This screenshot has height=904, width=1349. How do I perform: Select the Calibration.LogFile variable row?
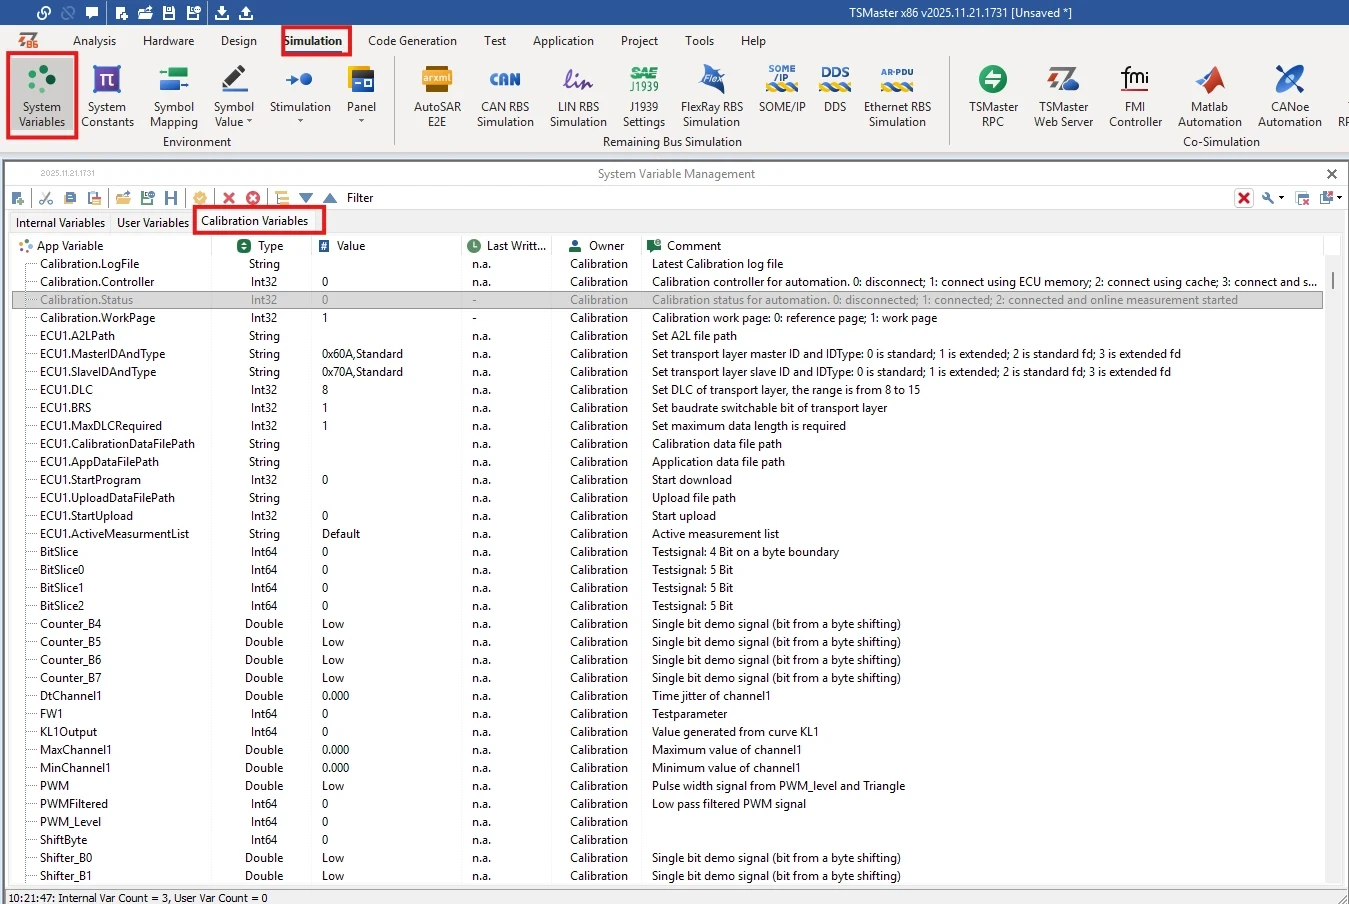(667, 264)
